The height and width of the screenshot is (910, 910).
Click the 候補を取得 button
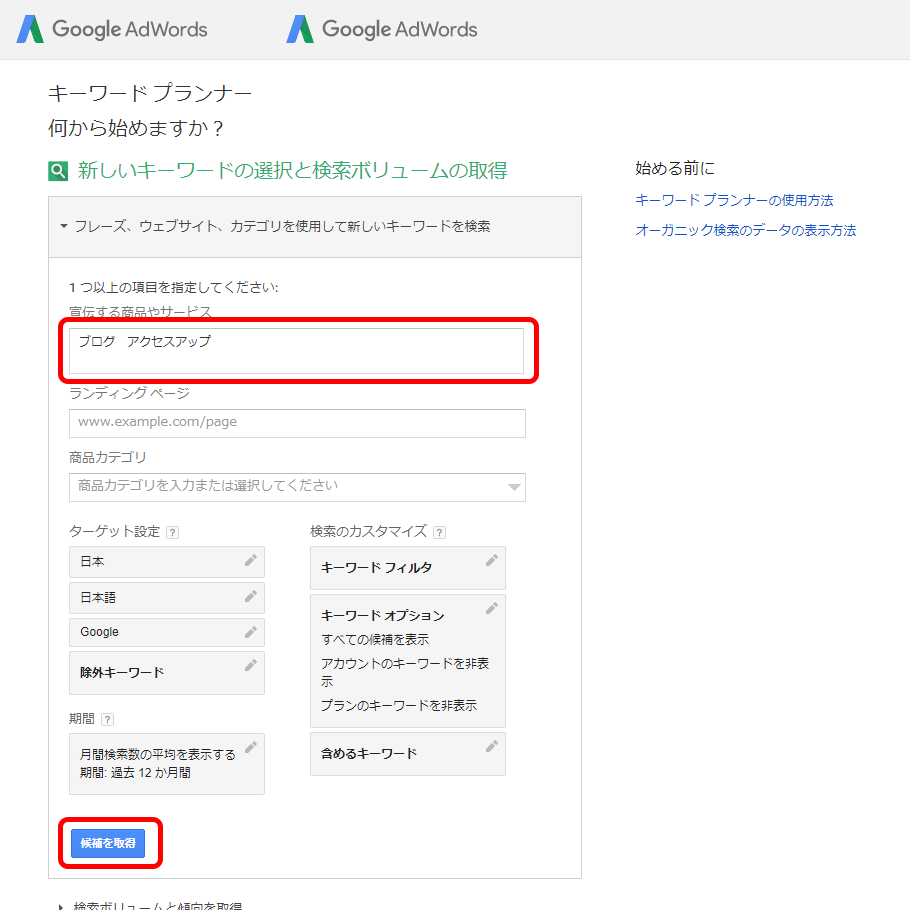click(x=108, y=843)
